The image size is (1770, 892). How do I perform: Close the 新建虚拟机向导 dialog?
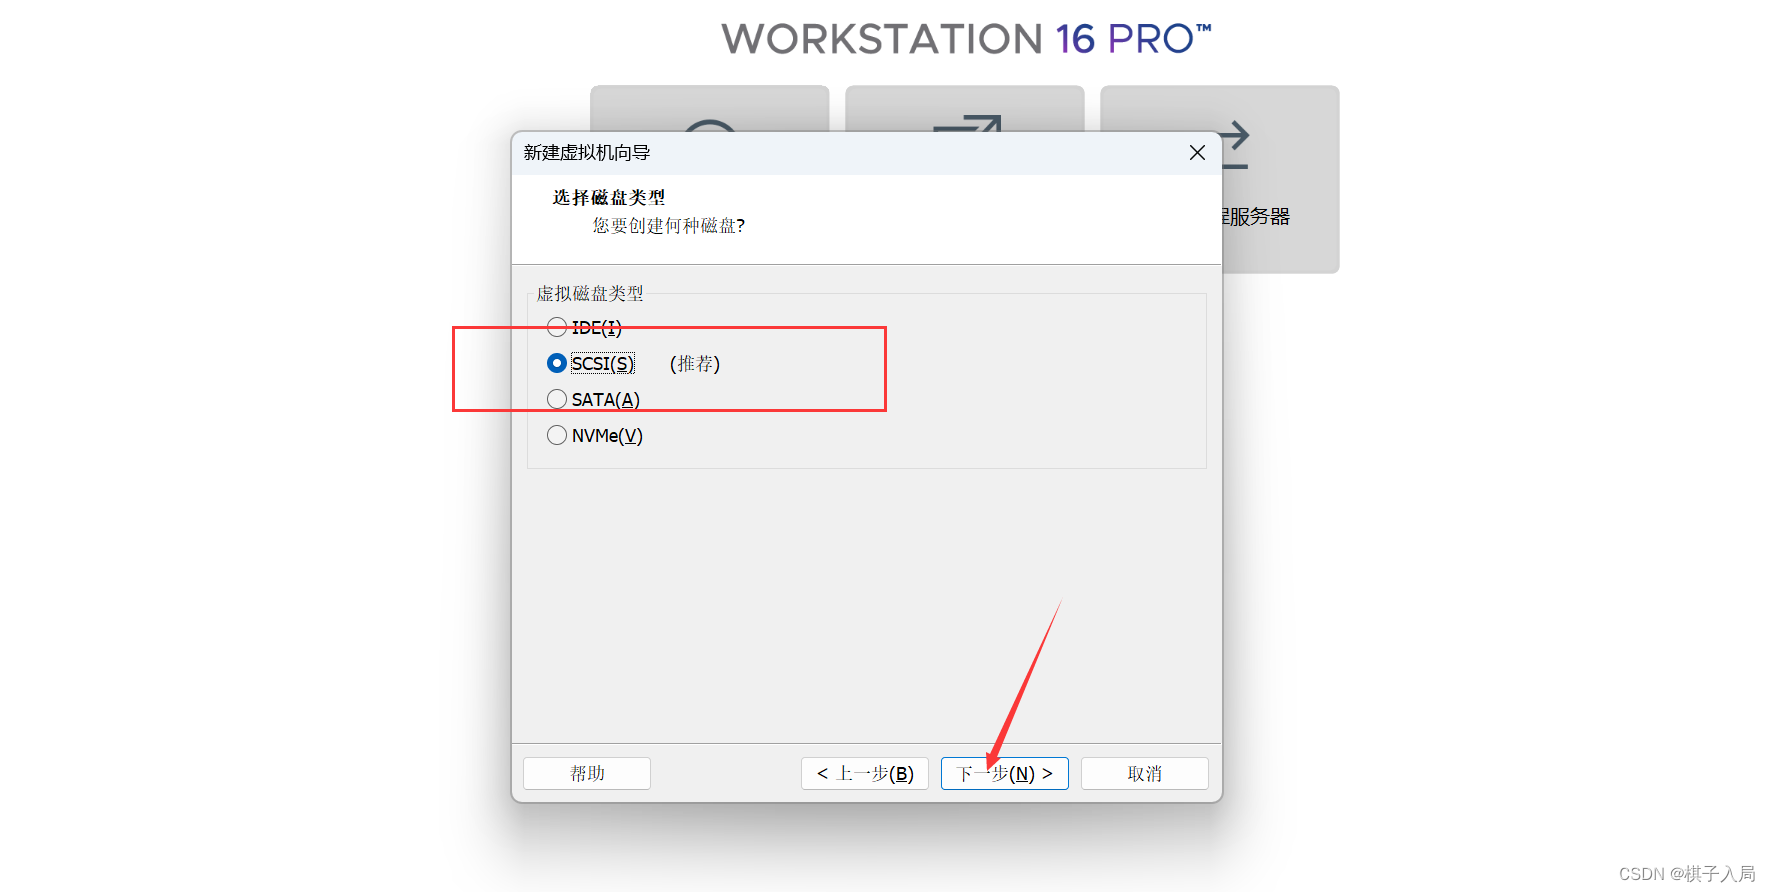coord(1197,153)
